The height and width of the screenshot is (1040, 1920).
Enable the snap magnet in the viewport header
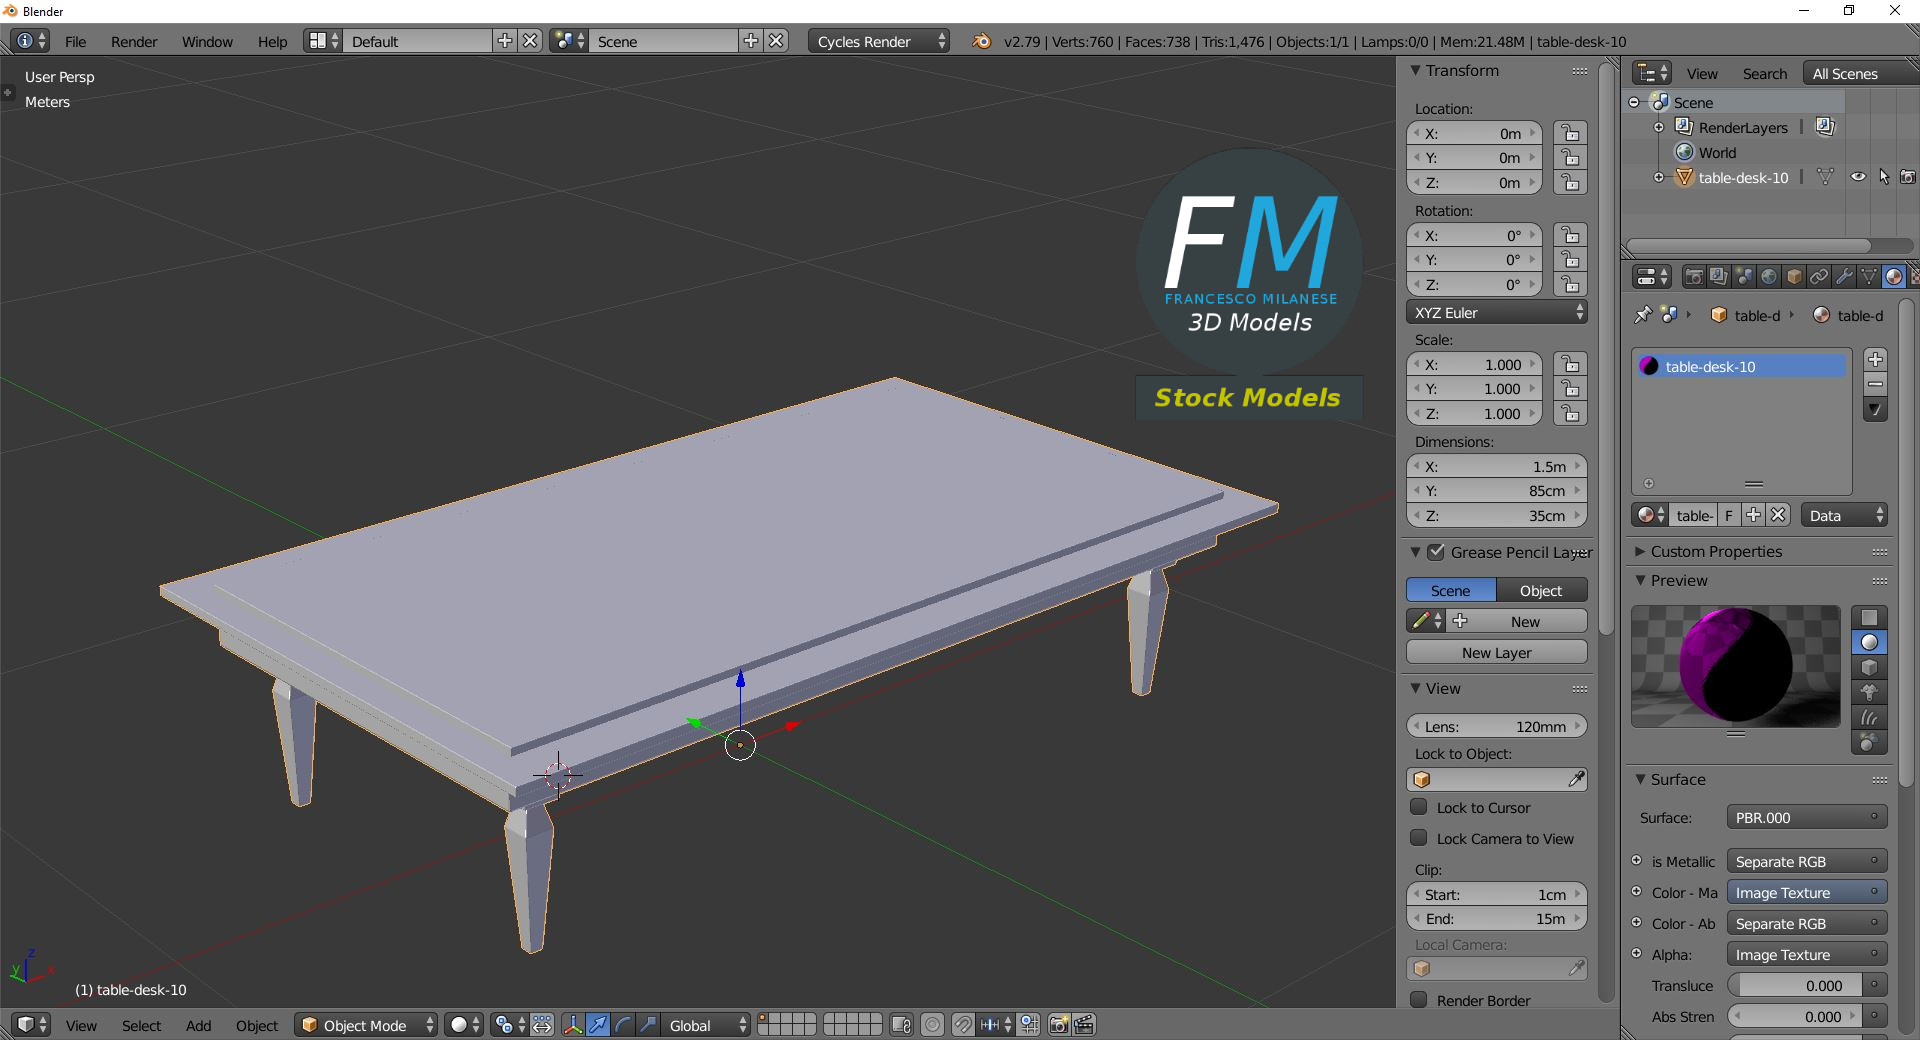click(x=964, y=1025)
